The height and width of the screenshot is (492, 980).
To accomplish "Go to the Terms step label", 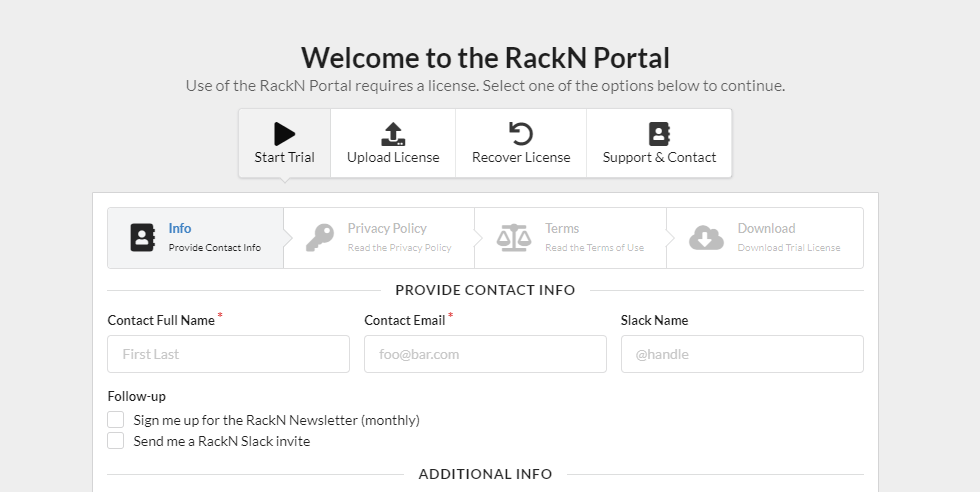I will 562,228.
